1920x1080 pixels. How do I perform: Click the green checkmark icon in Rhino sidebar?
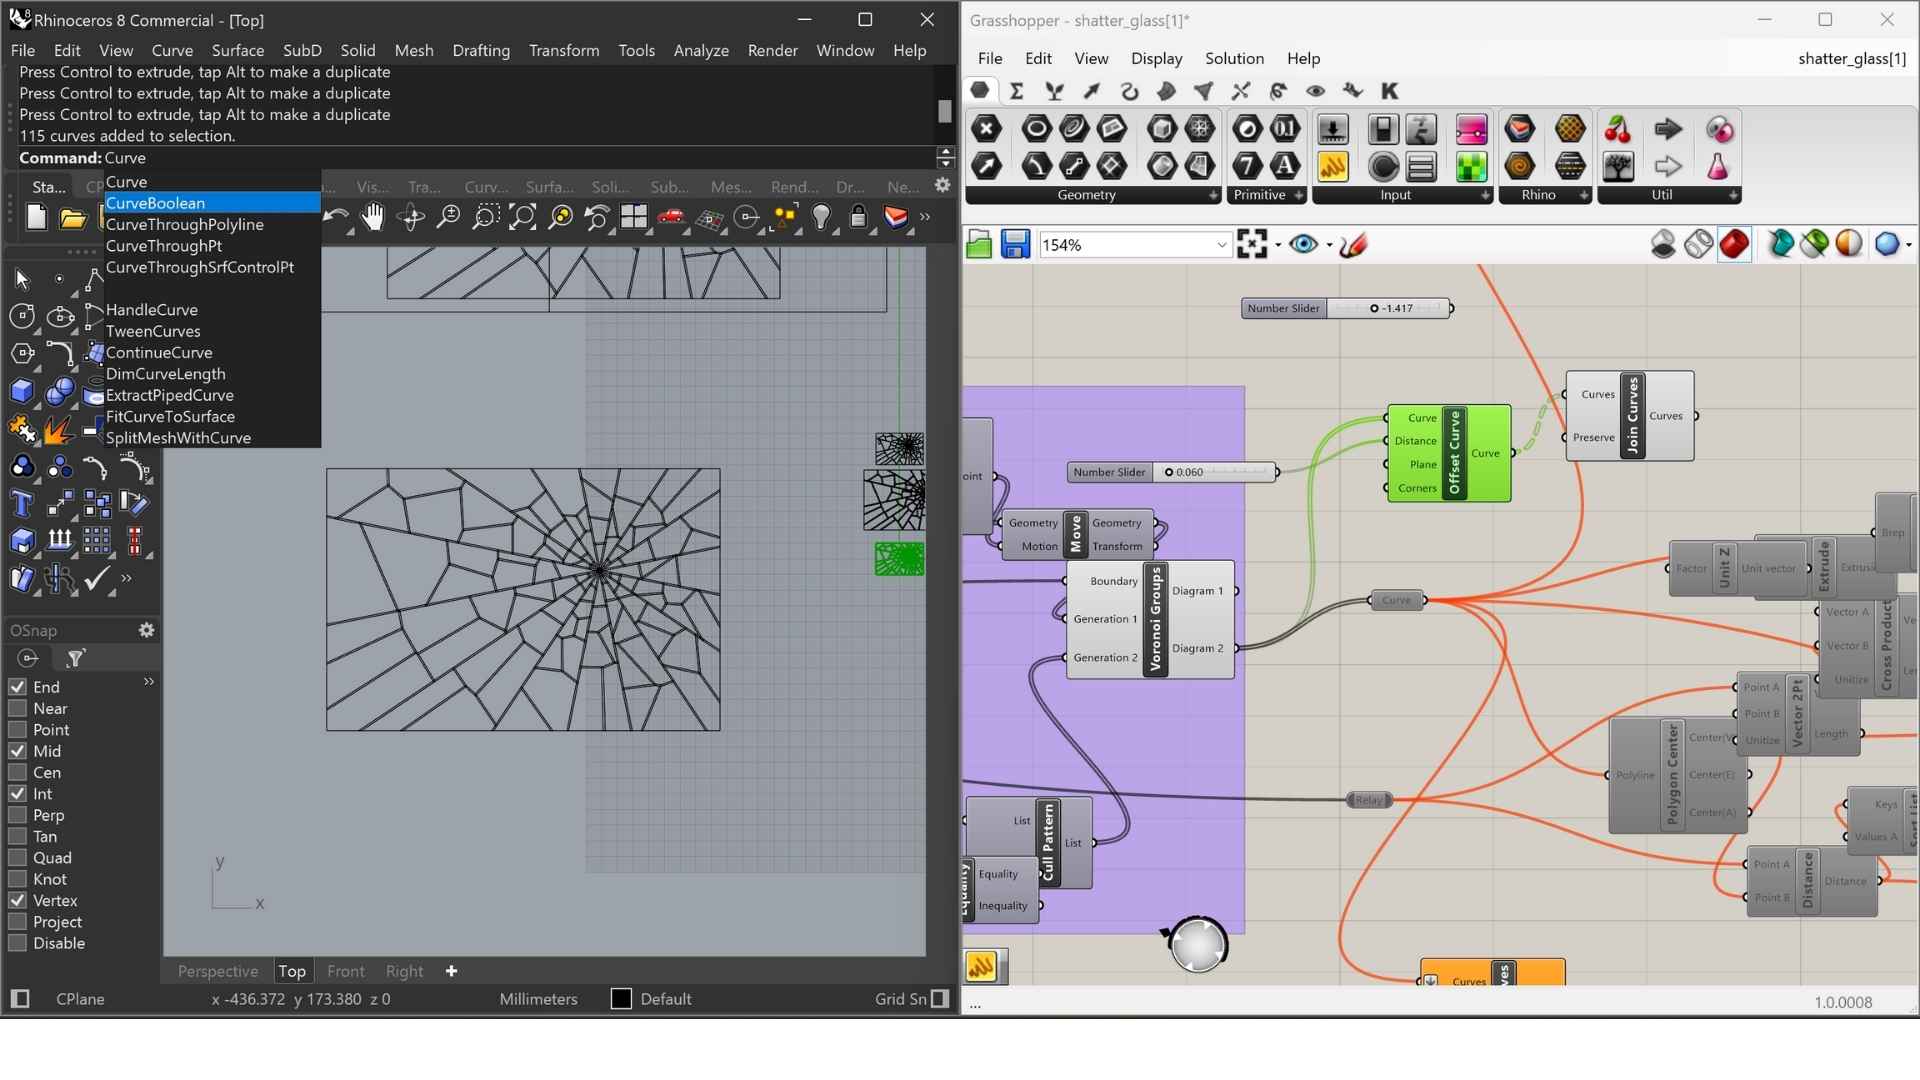97,578
